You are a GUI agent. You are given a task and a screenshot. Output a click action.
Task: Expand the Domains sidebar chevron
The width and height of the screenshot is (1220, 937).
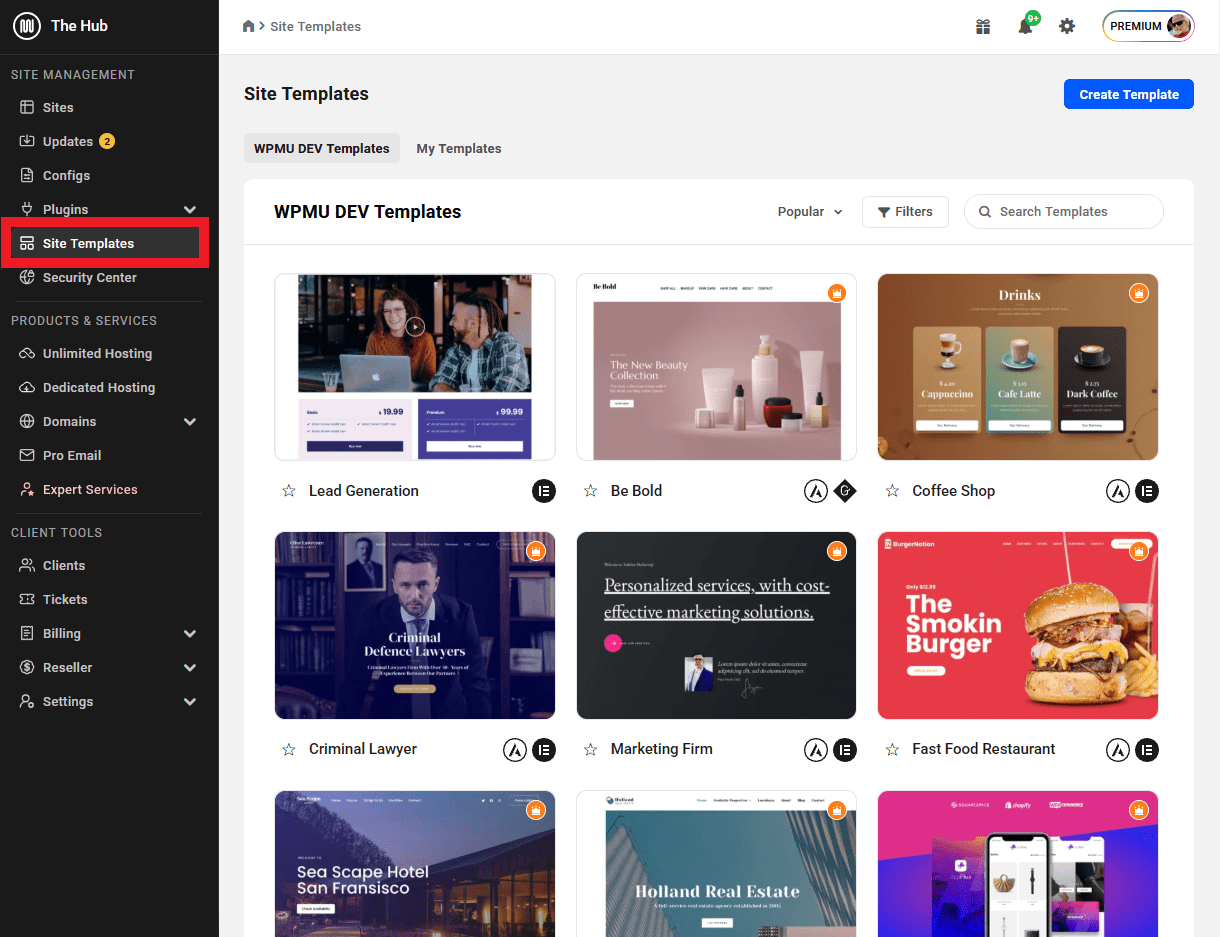click(x=190, y=422)
